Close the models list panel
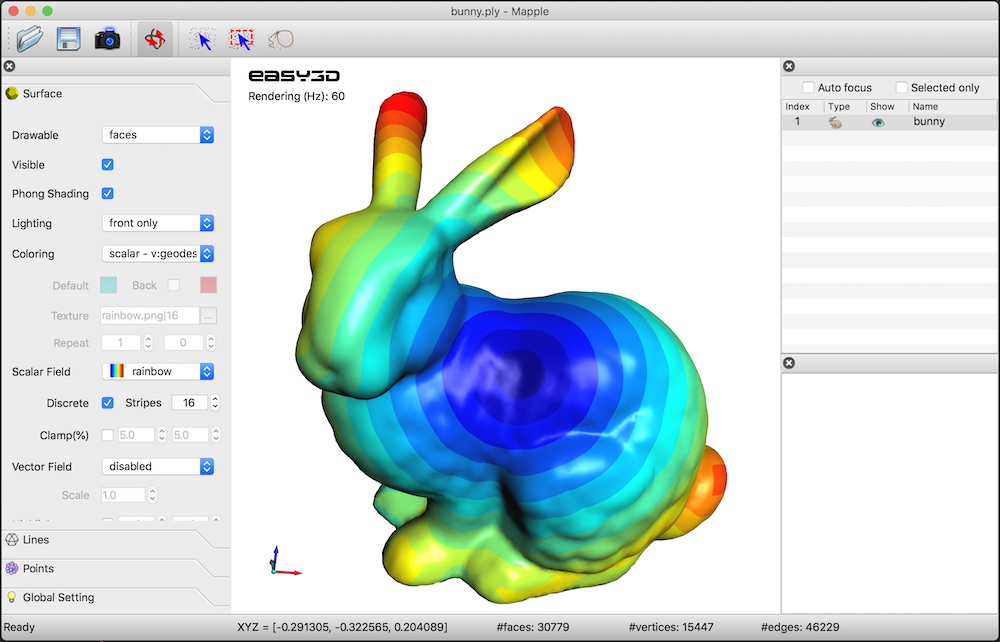Image resolution: width=1000 pixels, height=642 pixels. coord(789,66)
